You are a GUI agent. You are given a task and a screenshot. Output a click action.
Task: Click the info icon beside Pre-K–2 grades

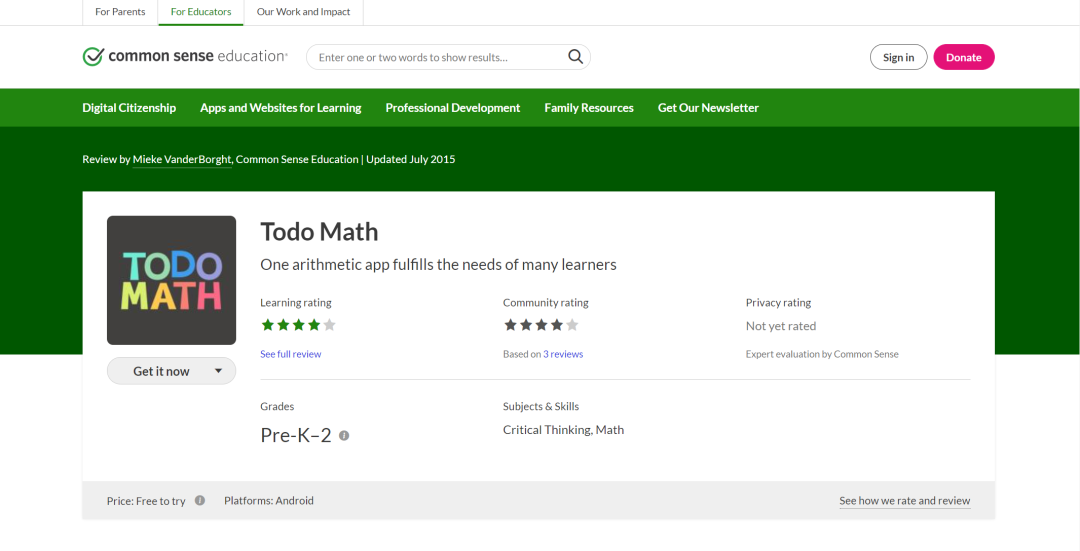tap(344, 435)
